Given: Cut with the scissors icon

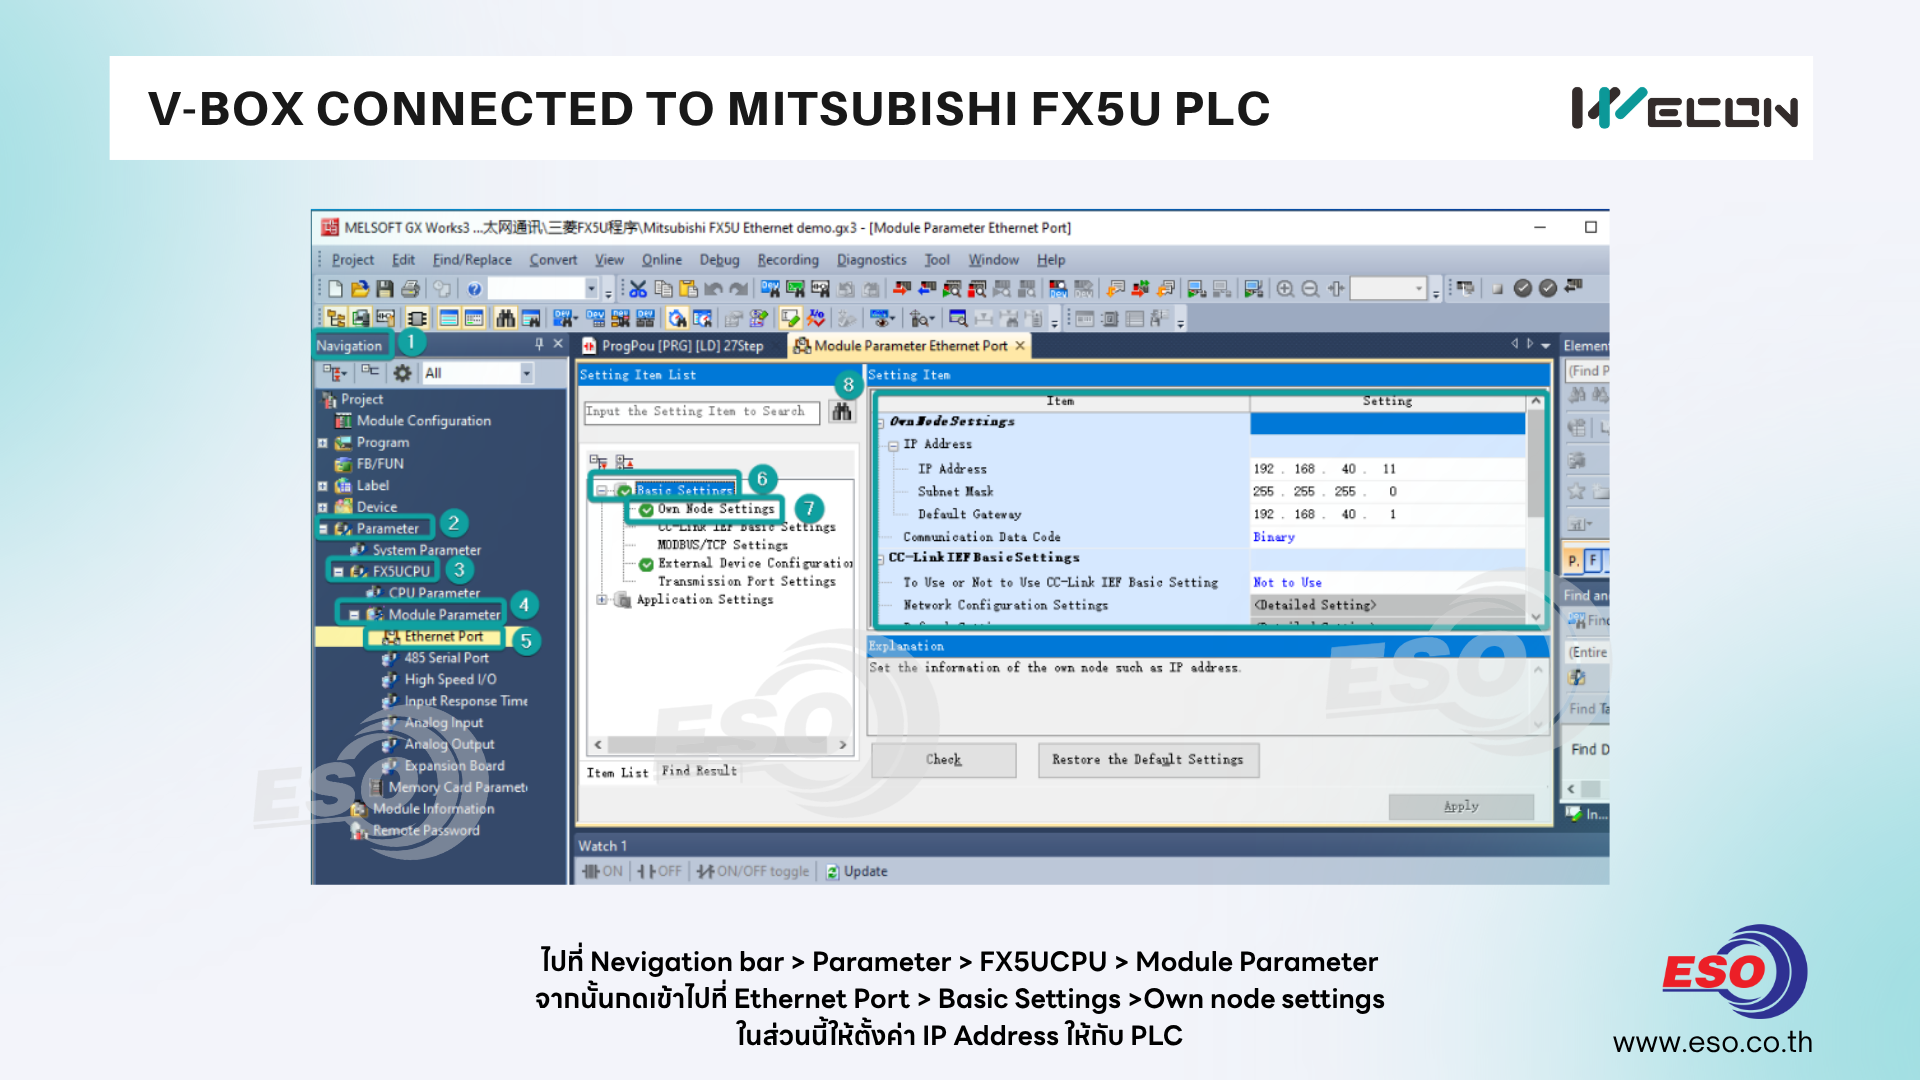Looking at the screenshot, I should coord(637,289).
